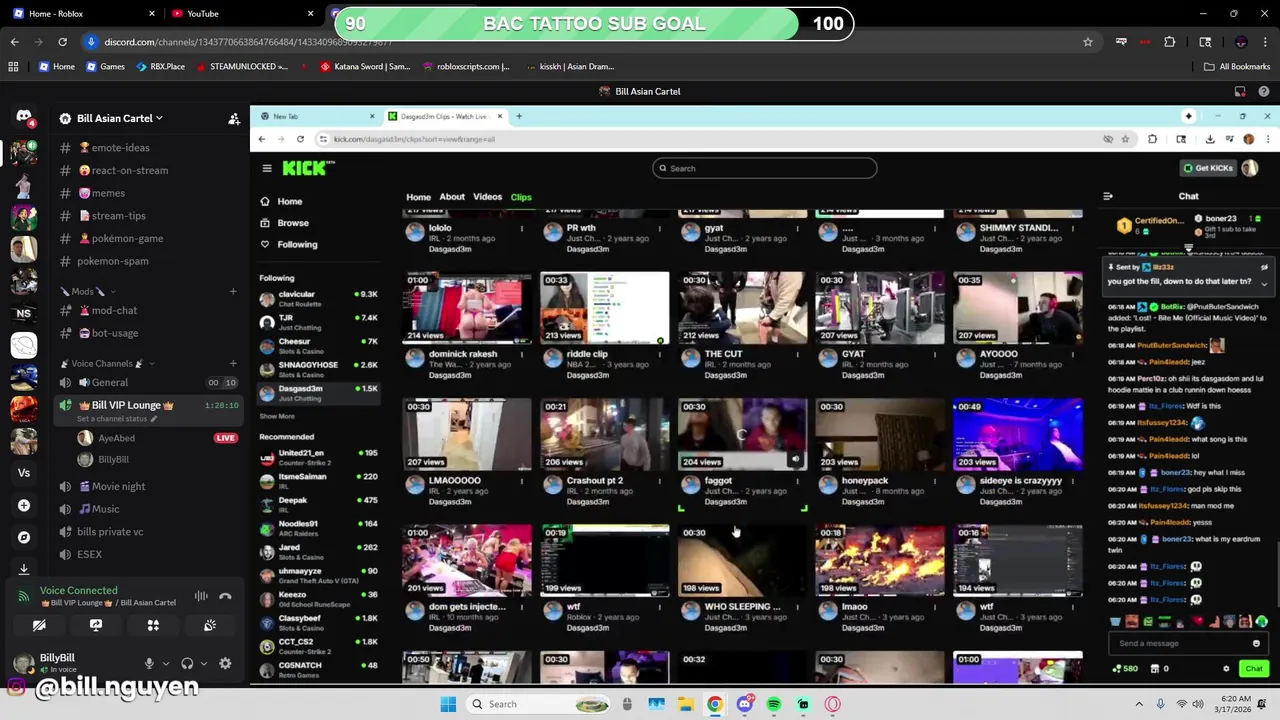The image size is (1280, 720).
Task: Select the Clips tab on Kick channel
Action: click(521, 197)
